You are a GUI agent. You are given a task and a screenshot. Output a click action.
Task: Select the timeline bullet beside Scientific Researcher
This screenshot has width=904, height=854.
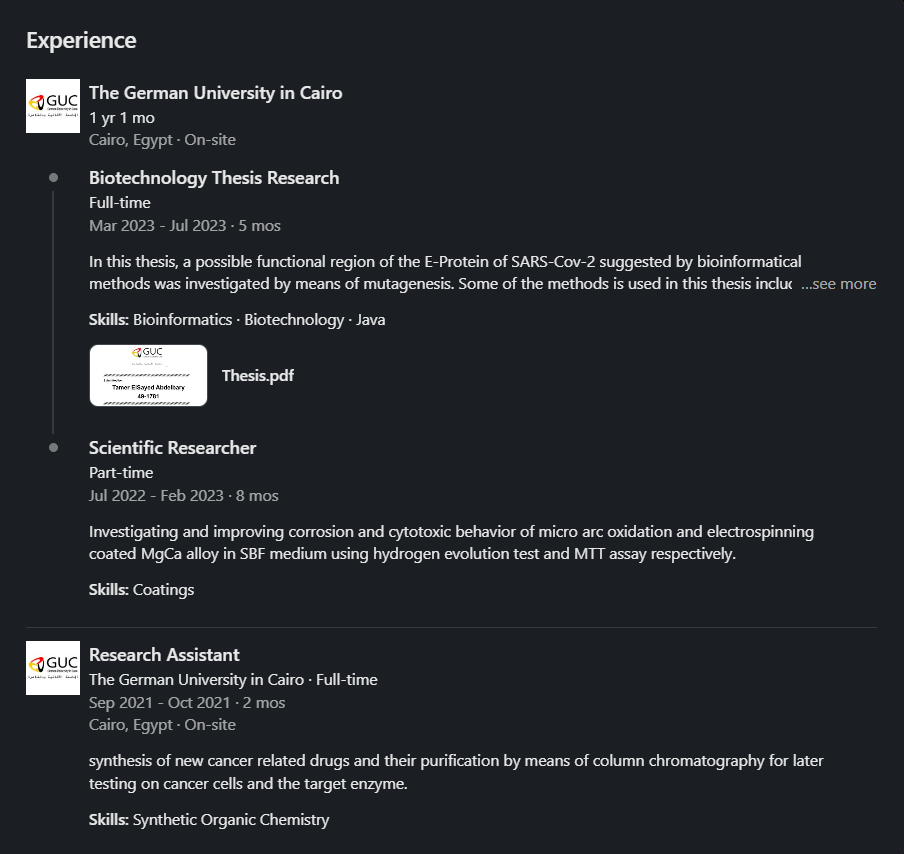click(x=52, y=447)
